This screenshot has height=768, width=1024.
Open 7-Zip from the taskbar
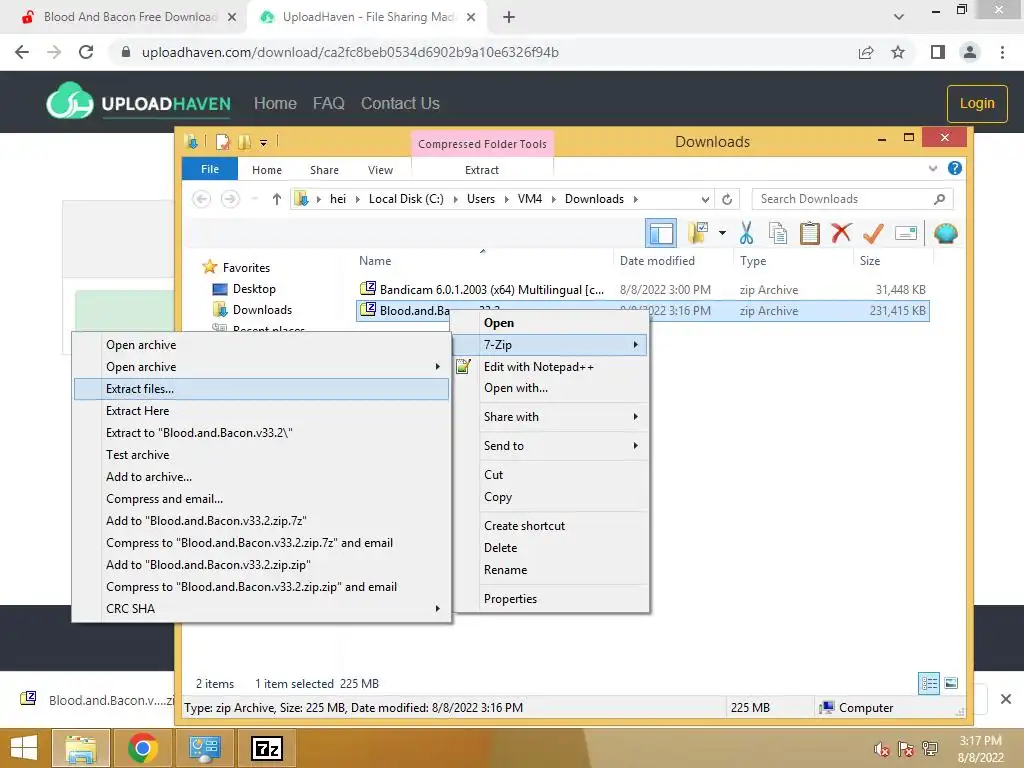click(x=266, y=748)
